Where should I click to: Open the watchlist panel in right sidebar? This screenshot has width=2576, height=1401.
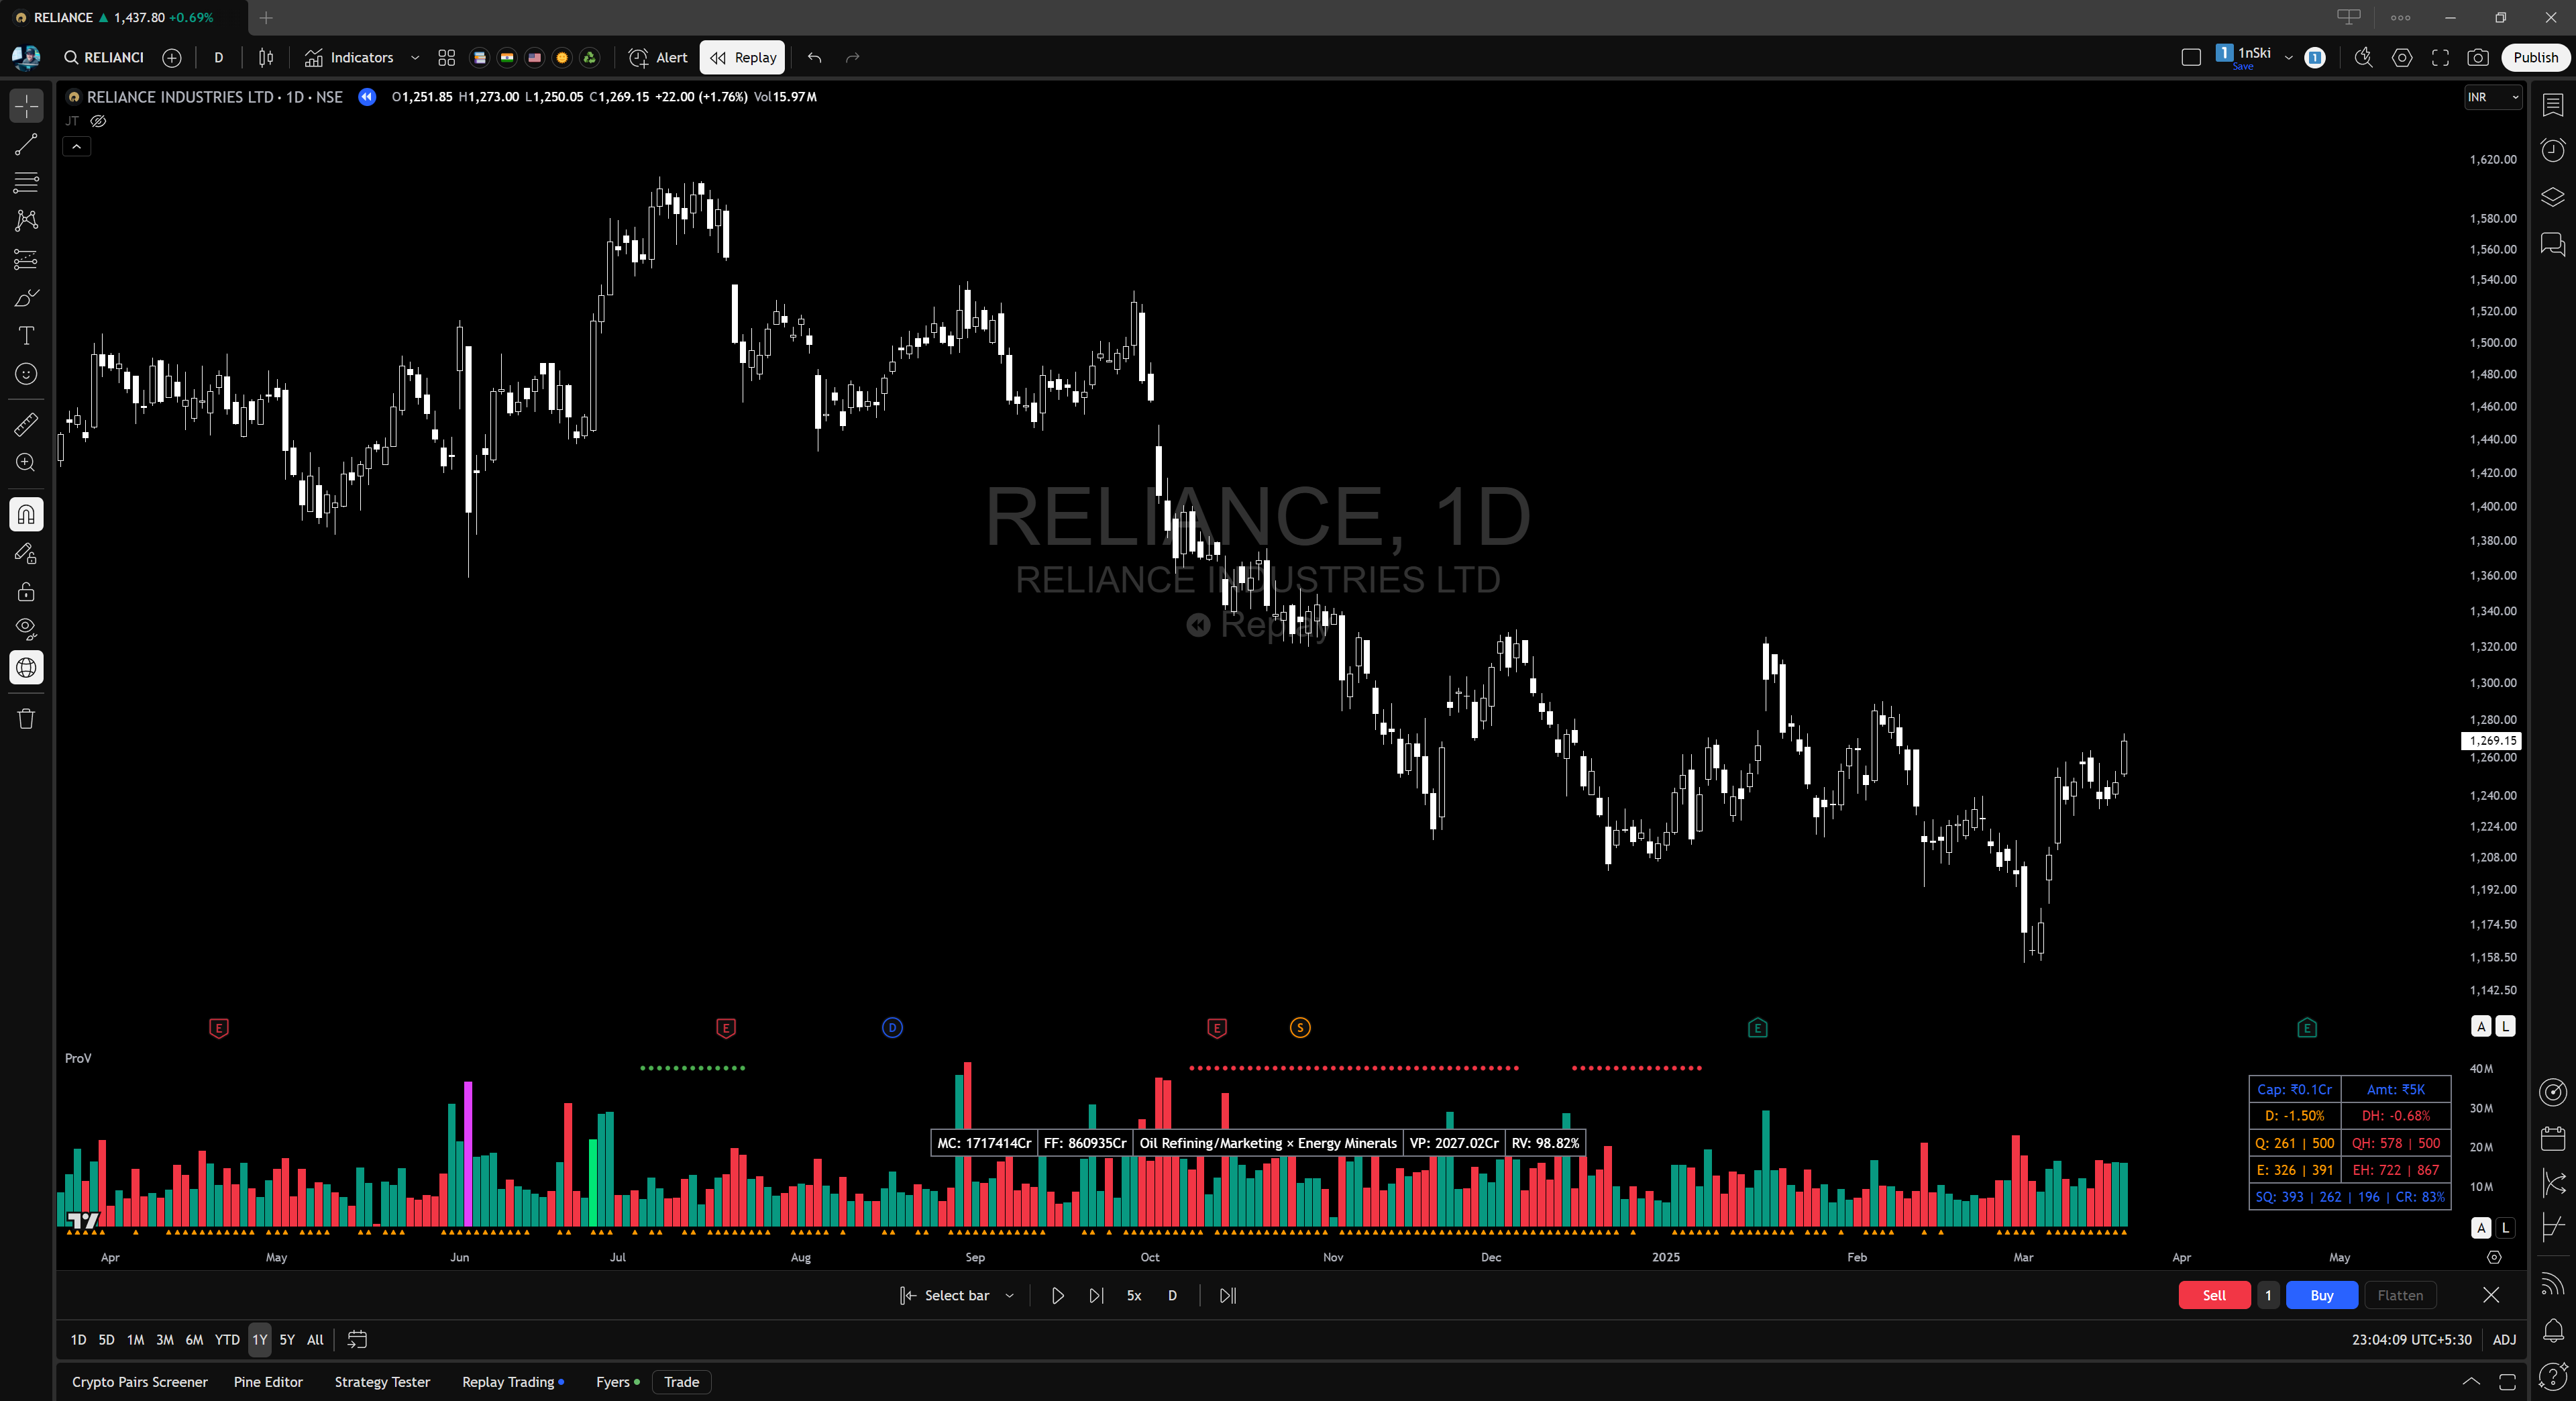2552,105
